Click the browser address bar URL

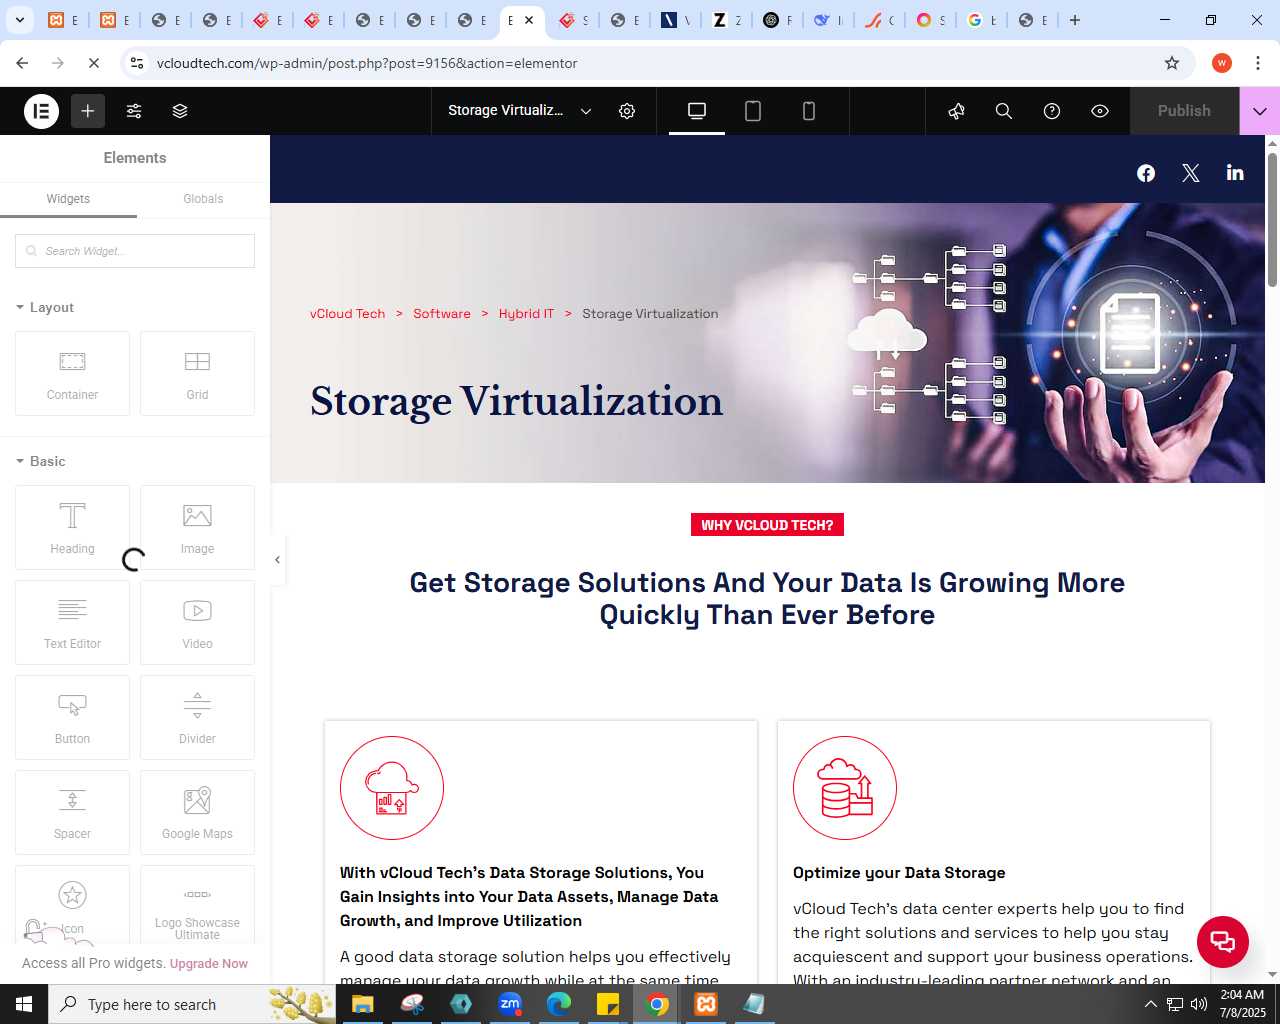tap(367, 63)
